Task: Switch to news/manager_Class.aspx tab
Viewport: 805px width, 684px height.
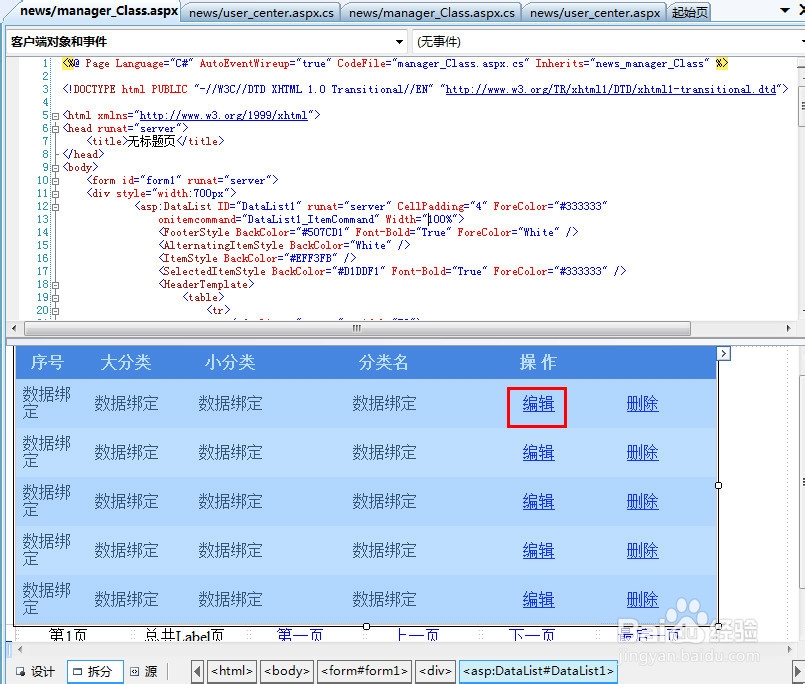Action: (x=99, y=11)
